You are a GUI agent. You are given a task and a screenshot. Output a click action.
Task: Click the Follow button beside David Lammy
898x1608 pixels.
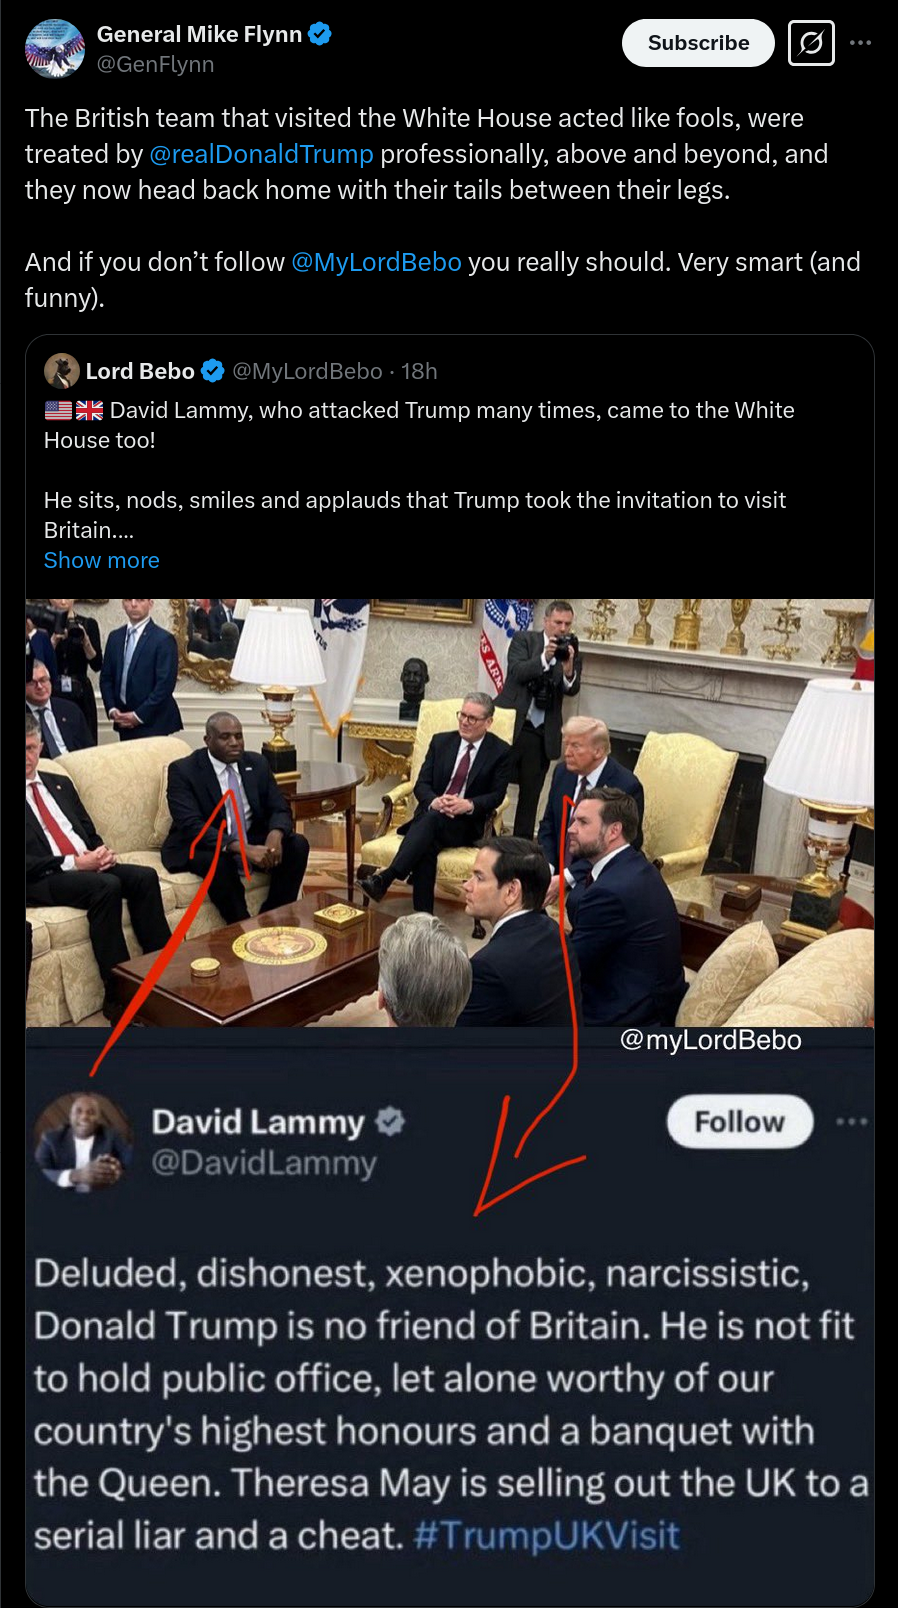point(740,1121)
